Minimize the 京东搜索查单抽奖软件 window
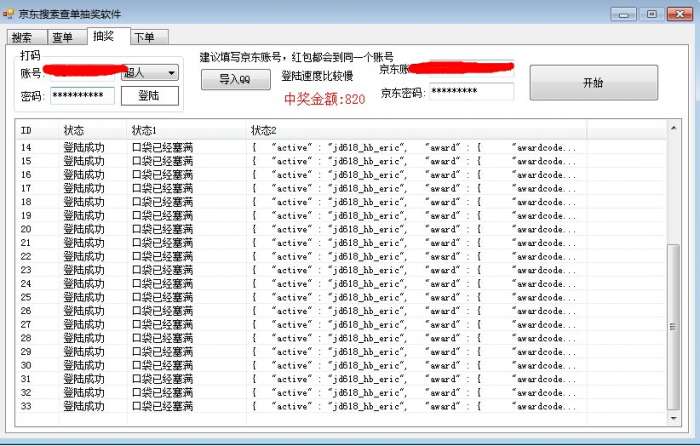The width and height of the screenshot is (700, 446). (x=624, y=14)
